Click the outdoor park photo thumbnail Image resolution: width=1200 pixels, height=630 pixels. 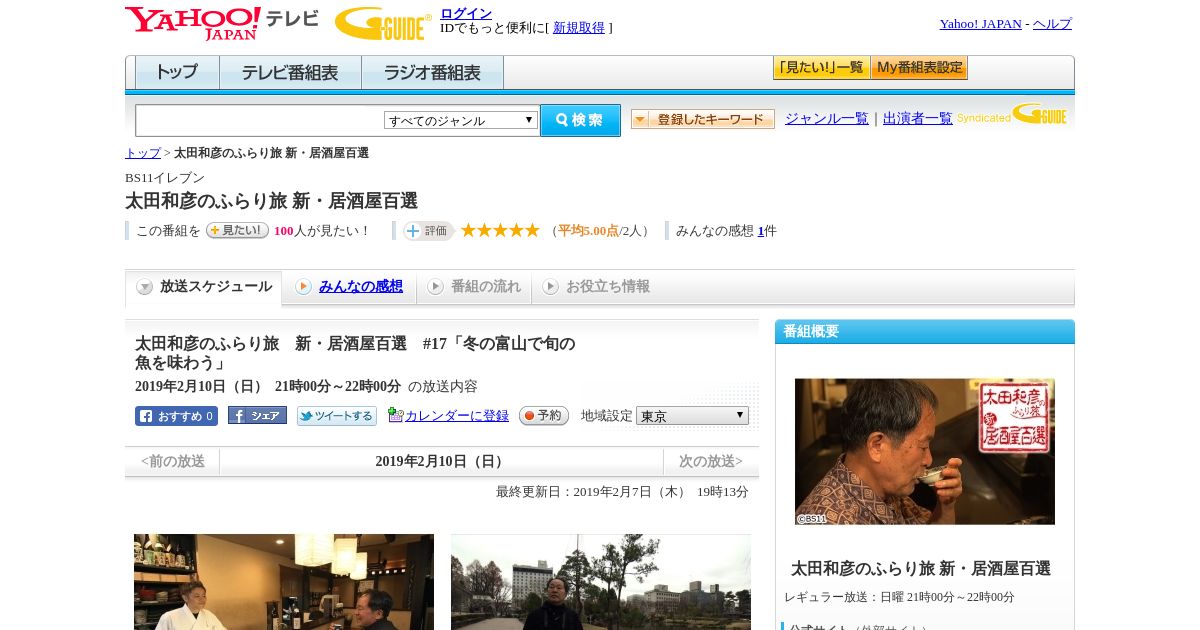point(601,582)
